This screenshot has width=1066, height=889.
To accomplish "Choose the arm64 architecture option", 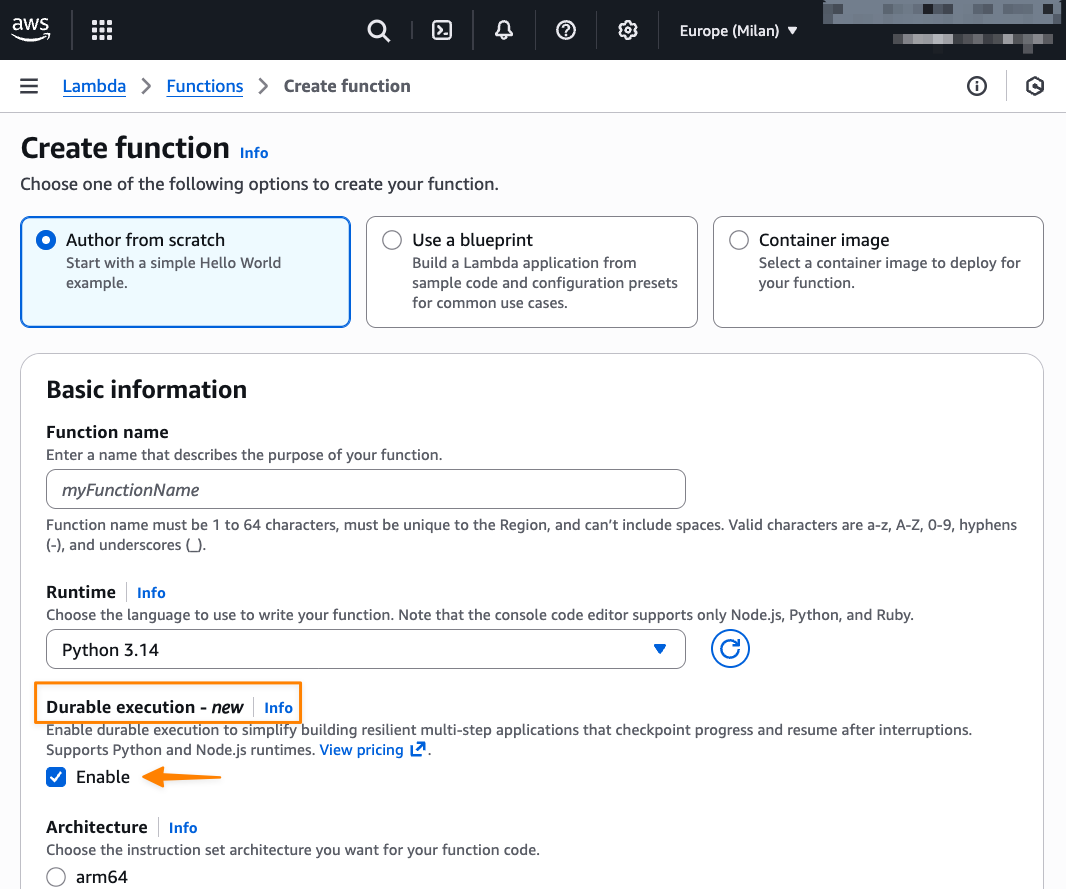I will [x=57, y=877].
